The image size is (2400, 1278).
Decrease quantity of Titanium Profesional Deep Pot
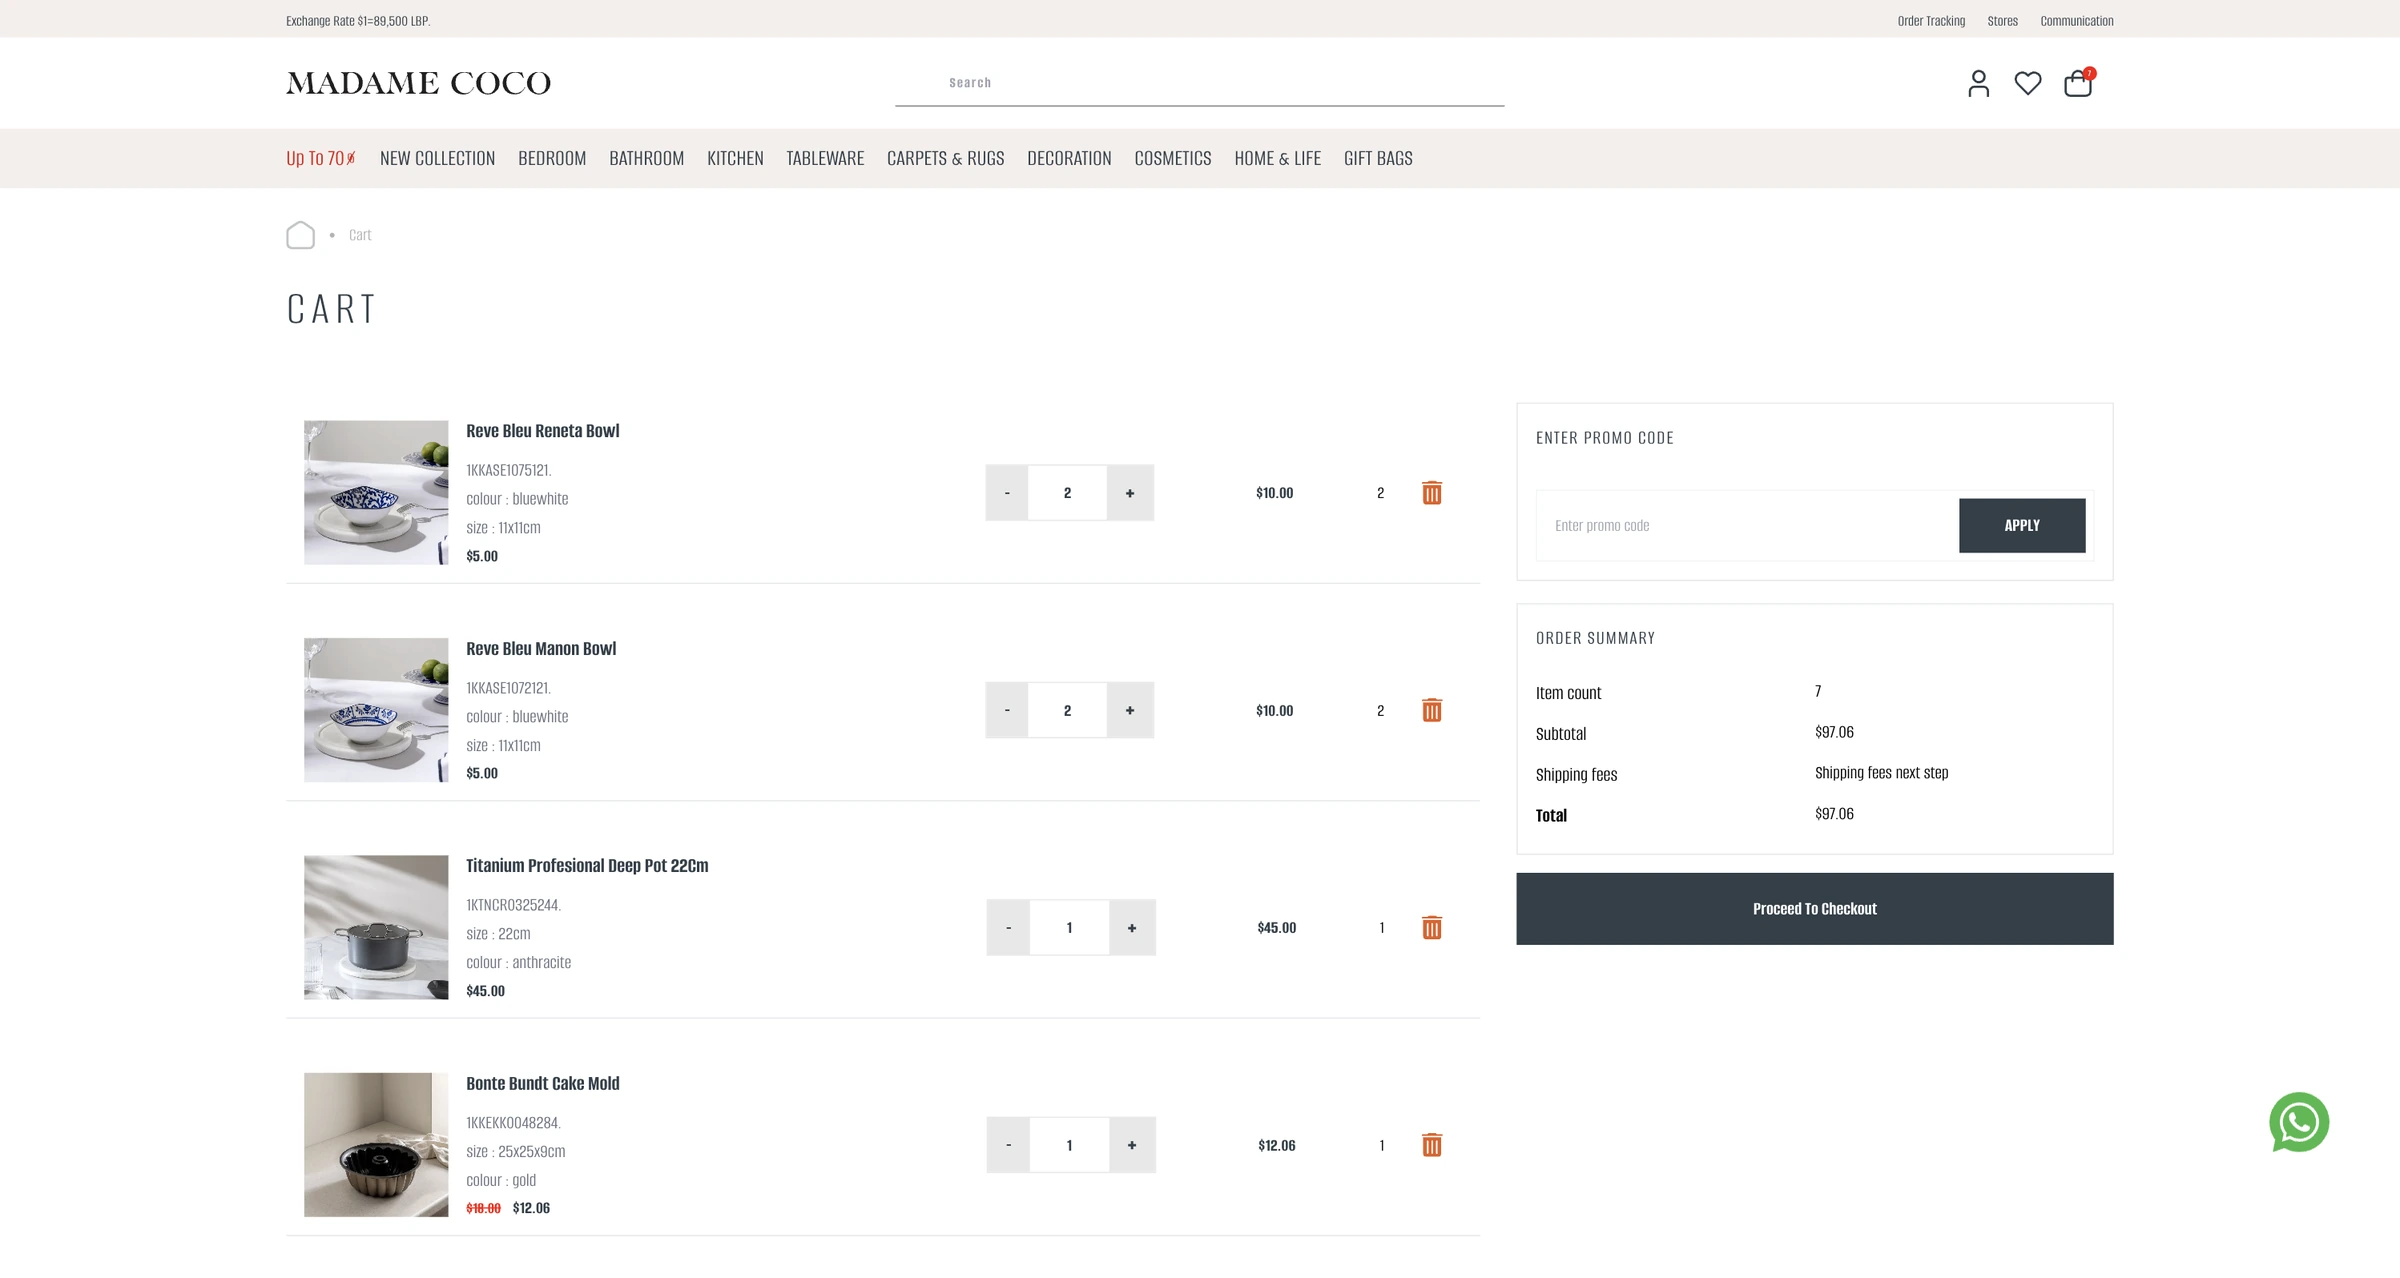point(1008,927)
